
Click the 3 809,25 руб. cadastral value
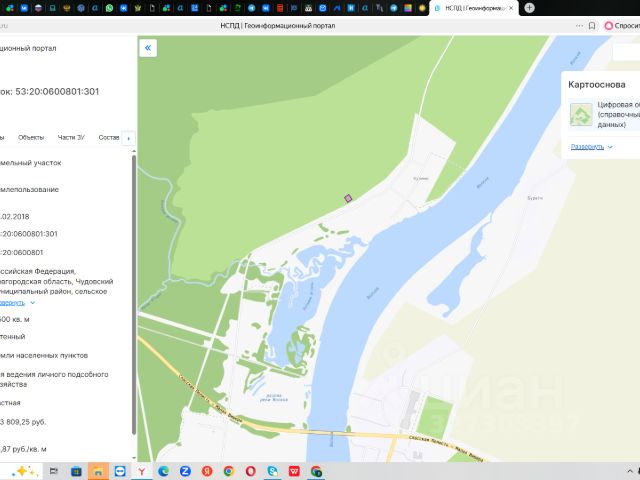click(x=23, y=422)
